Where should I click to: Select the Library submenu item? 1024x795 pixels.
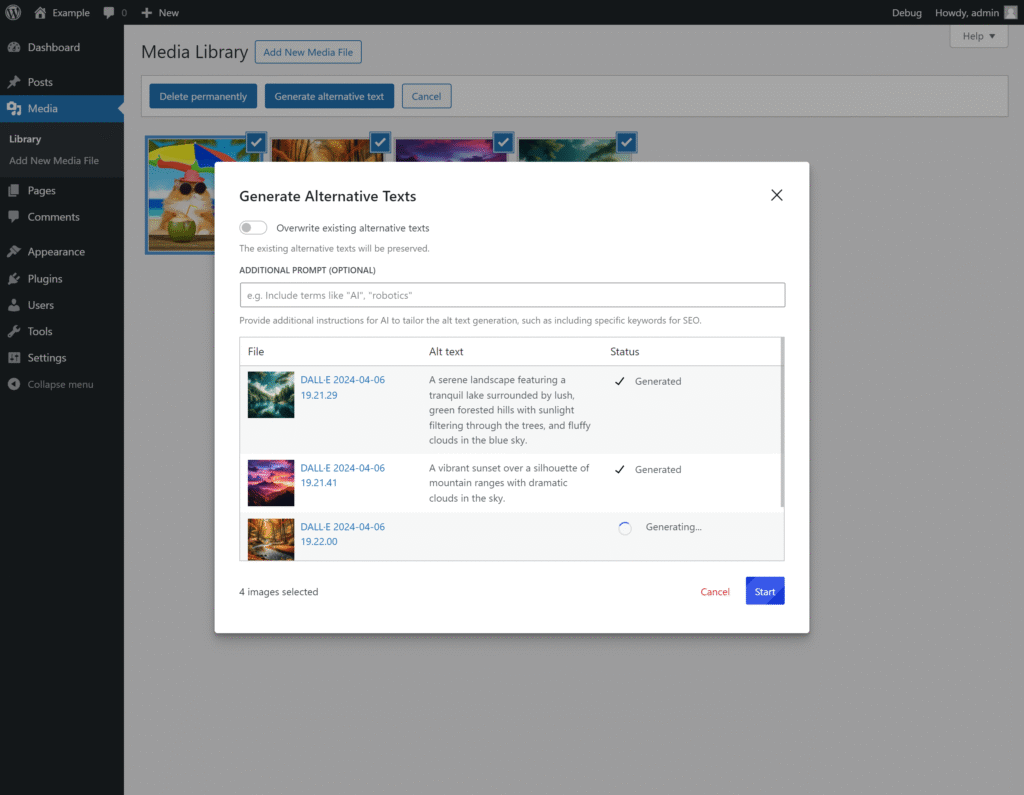click(25, 138)
